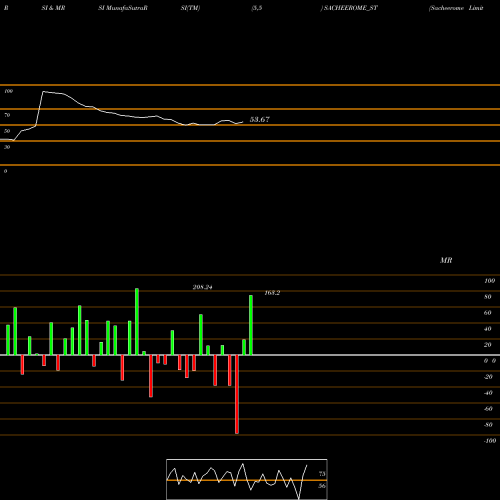
Task: Click the 70 level label on RSI axis
Action: click(x=7, y=115)
